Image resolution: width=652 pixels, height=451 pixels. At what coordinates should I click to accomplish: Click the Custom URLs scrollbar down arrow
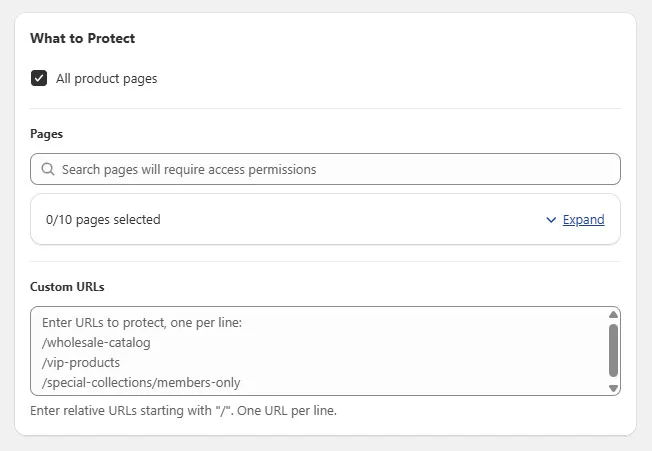[x=613, y=388]
